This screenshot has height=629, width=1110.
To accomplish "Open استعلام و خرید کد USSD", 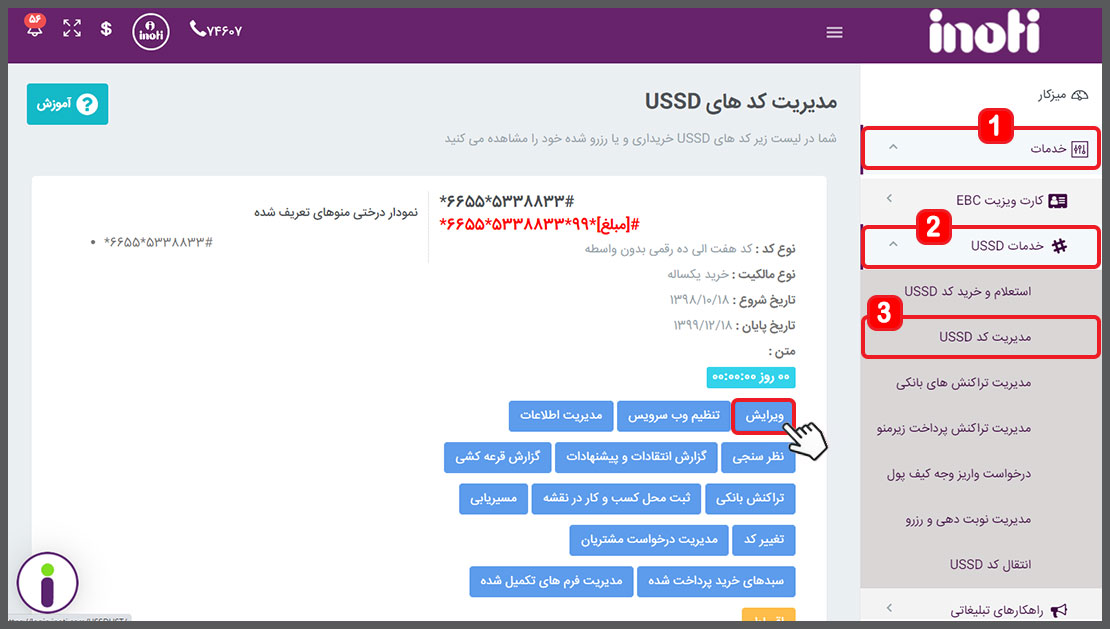I will click(967, 291).
